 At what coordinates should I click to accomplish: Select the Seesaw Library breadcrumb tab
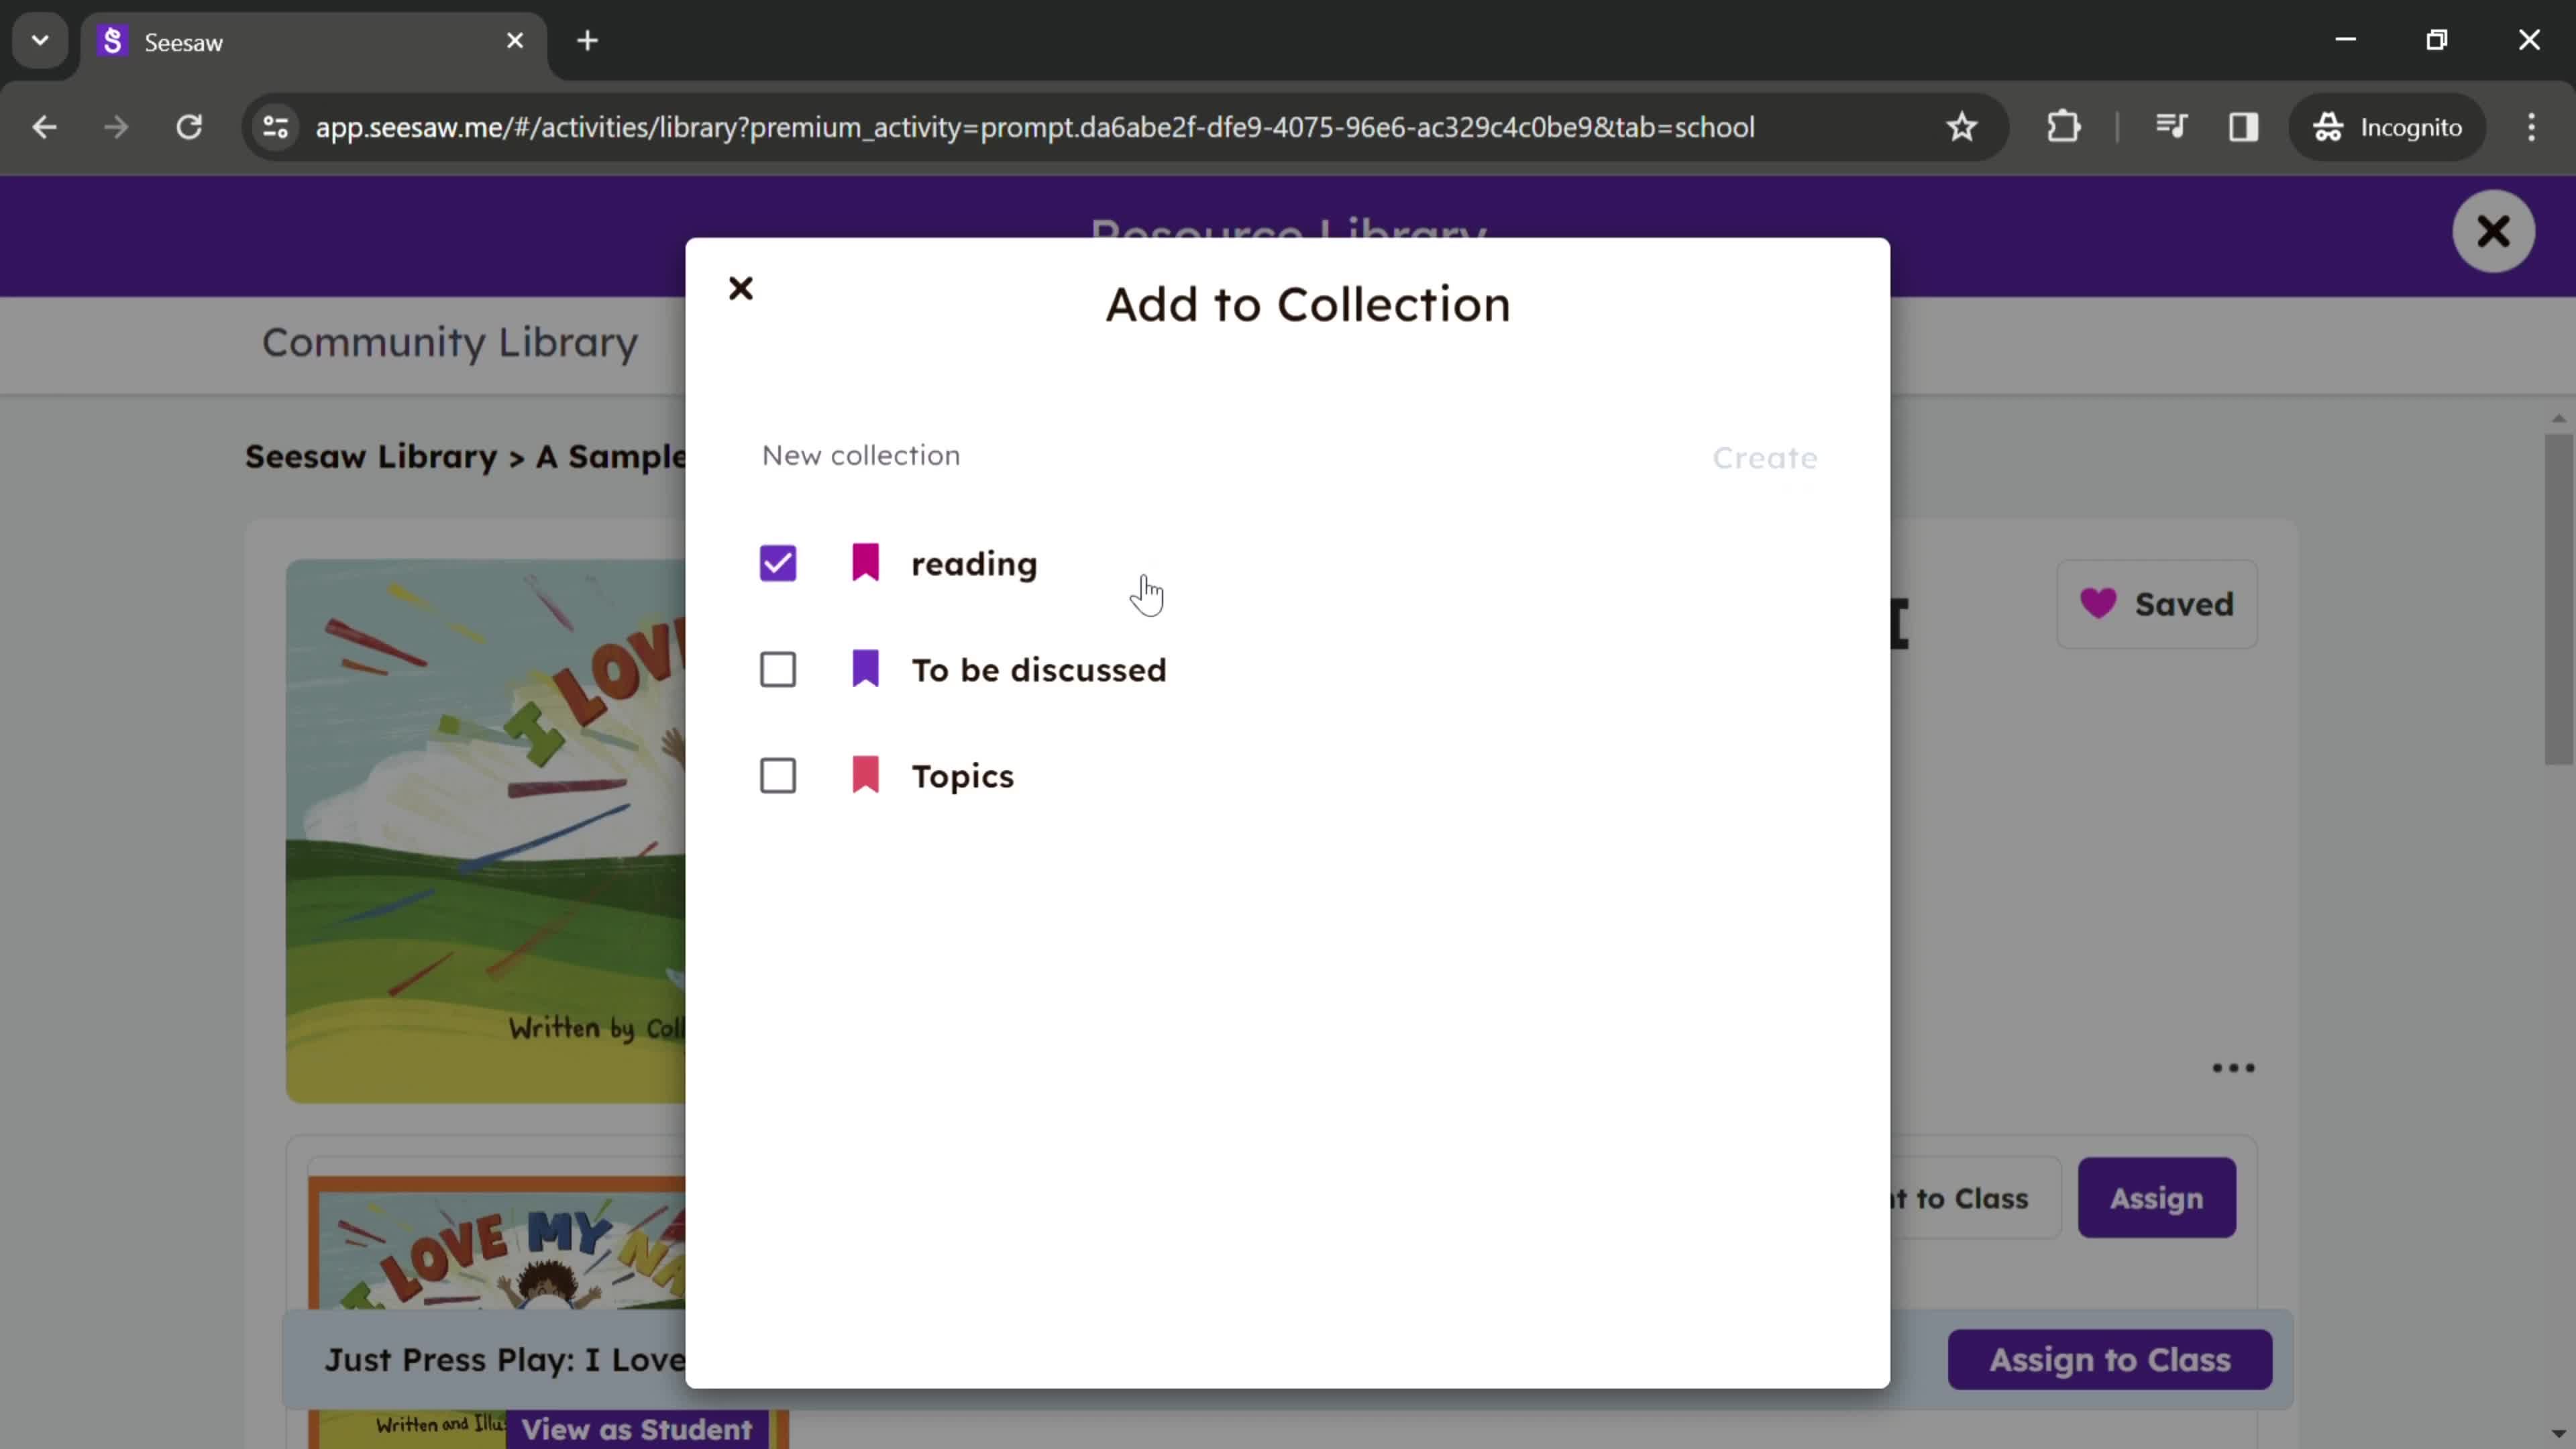coord(370,456)
